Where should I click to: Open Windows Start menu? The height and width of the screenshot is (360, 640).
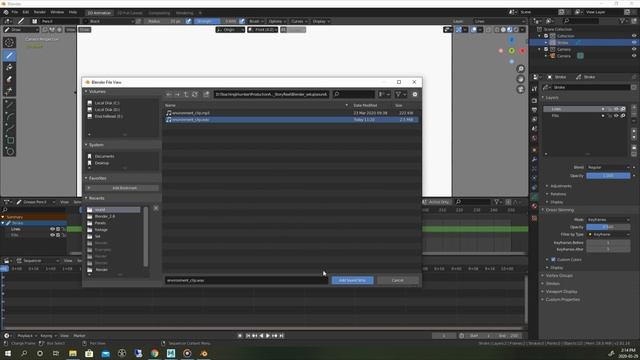click(7, 353)
